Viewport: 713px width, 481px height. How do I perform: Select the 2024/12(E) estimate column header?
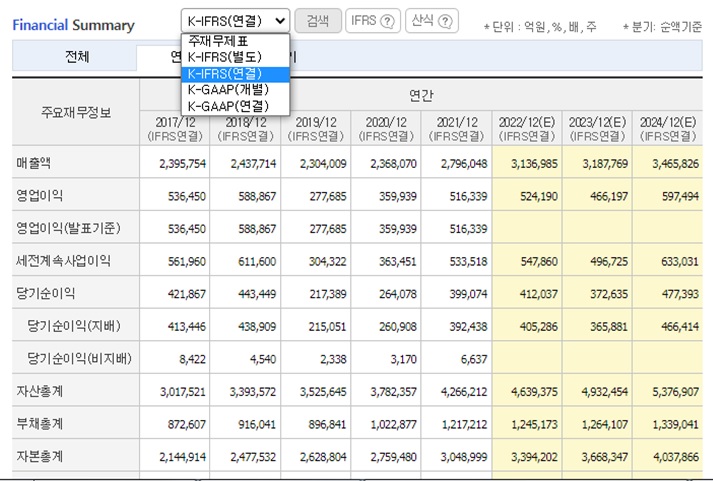point(668,129)
